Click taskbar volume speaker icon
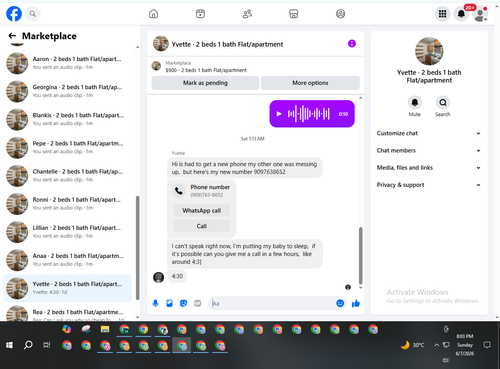500x369 pixels. click(445, 360)
